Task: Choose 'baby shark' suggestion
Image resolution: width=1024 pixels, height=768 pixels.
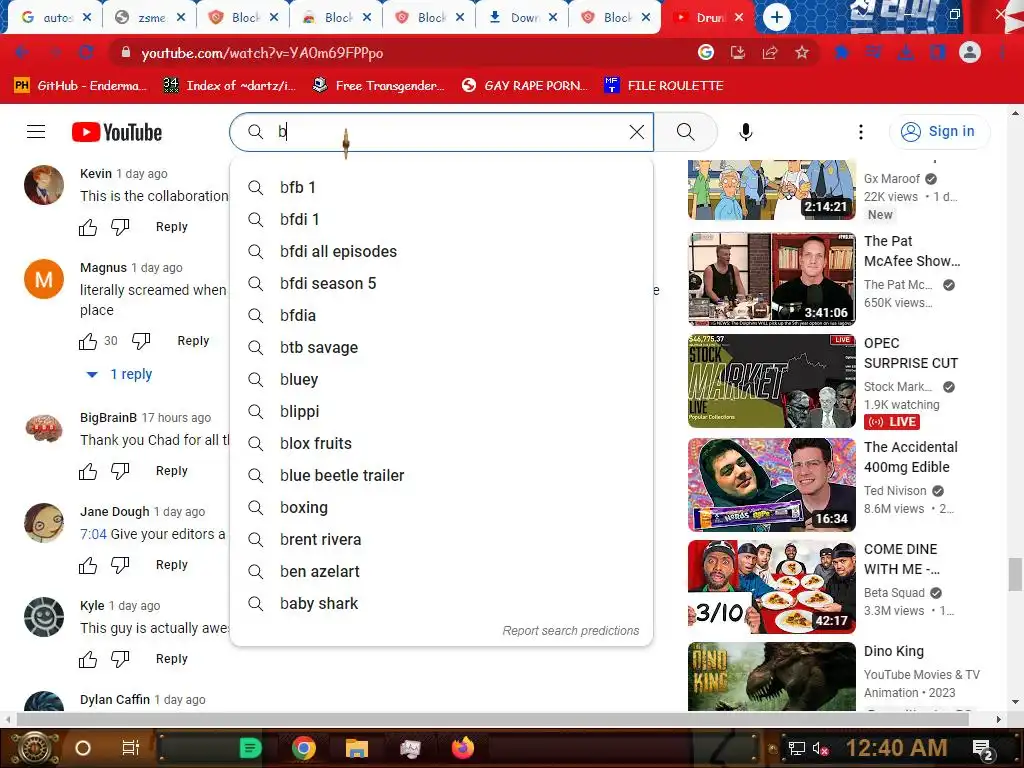Action: pyautogui.click(x=441, y=603)
